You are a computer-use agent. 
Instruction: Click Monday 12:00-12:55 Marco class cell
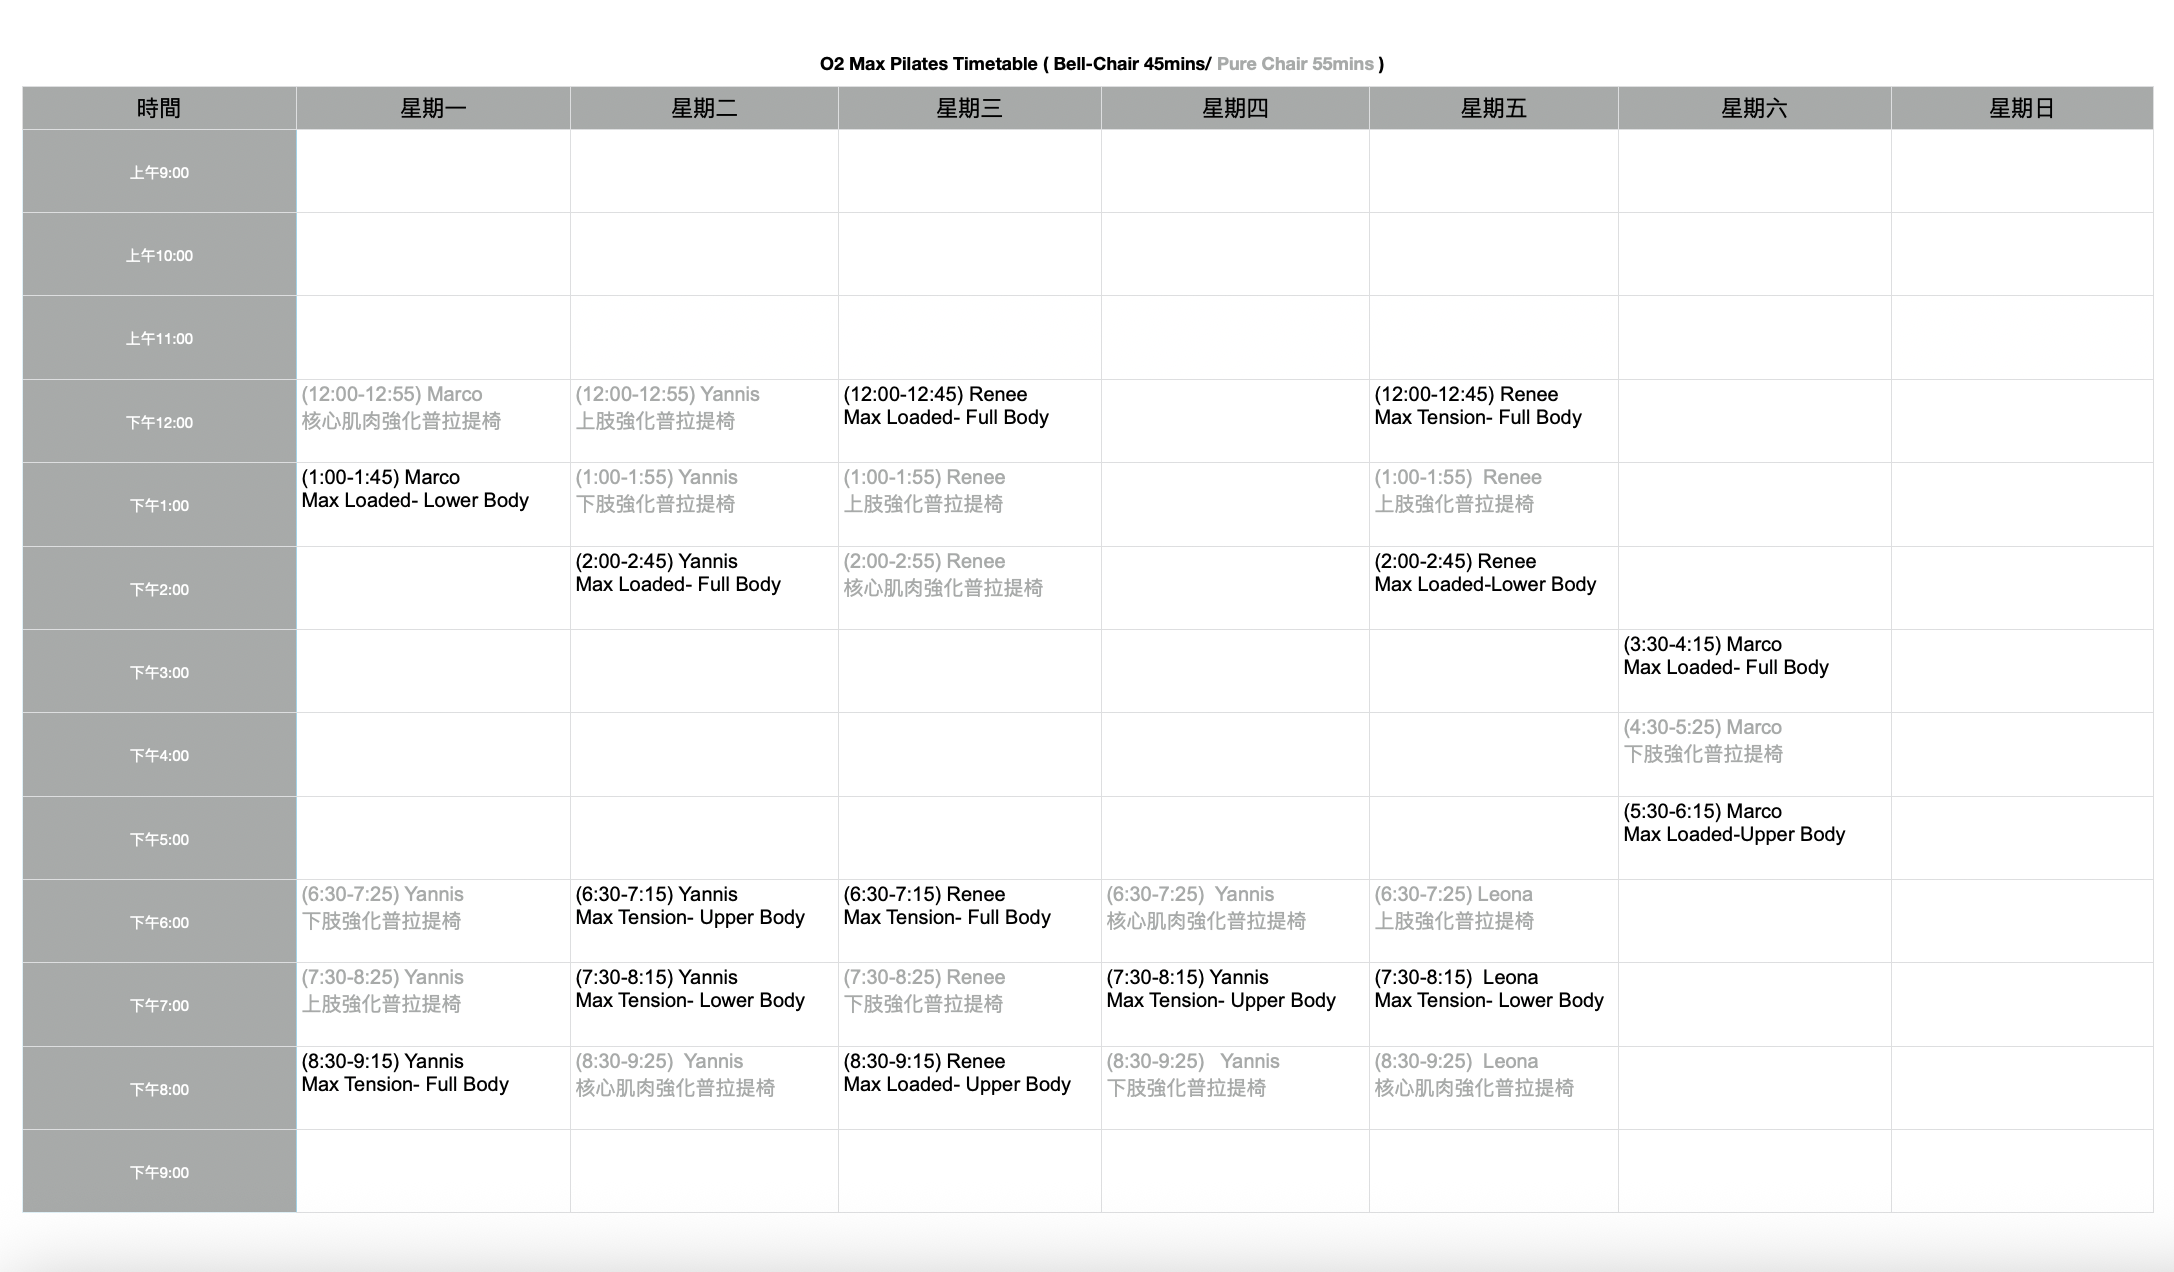tap(433, 421)
